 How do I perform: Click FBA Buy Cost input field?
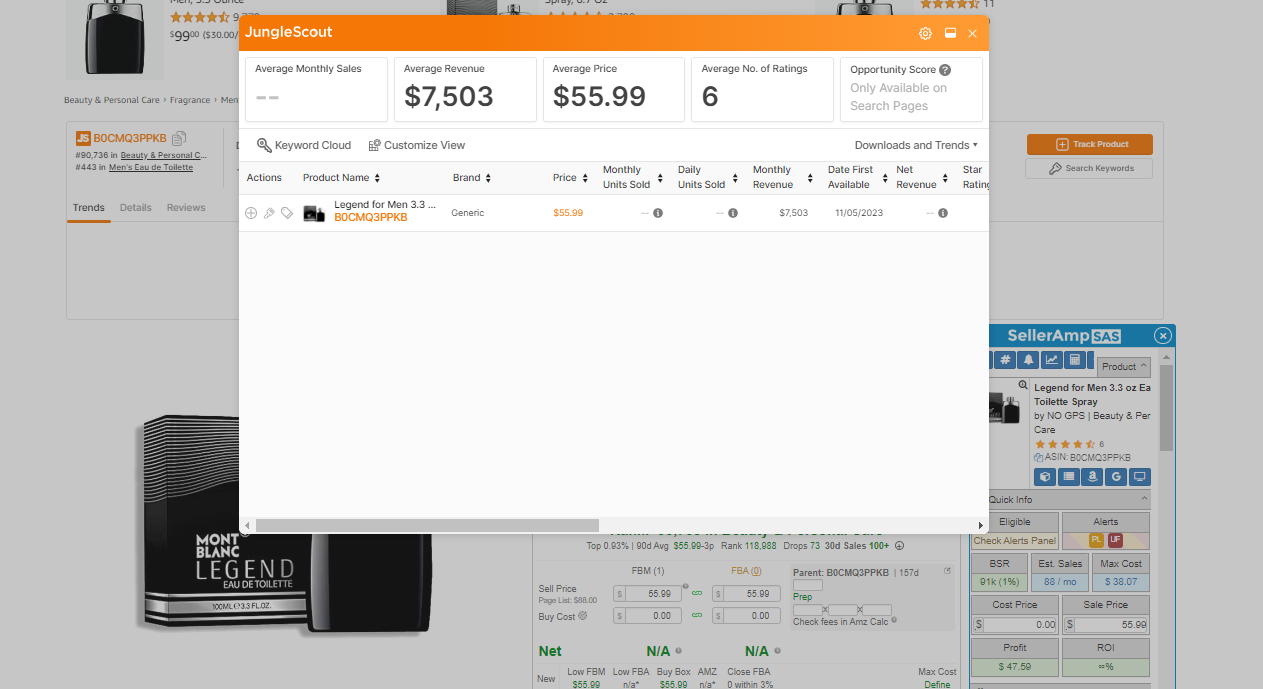click(x=754, y=616)
